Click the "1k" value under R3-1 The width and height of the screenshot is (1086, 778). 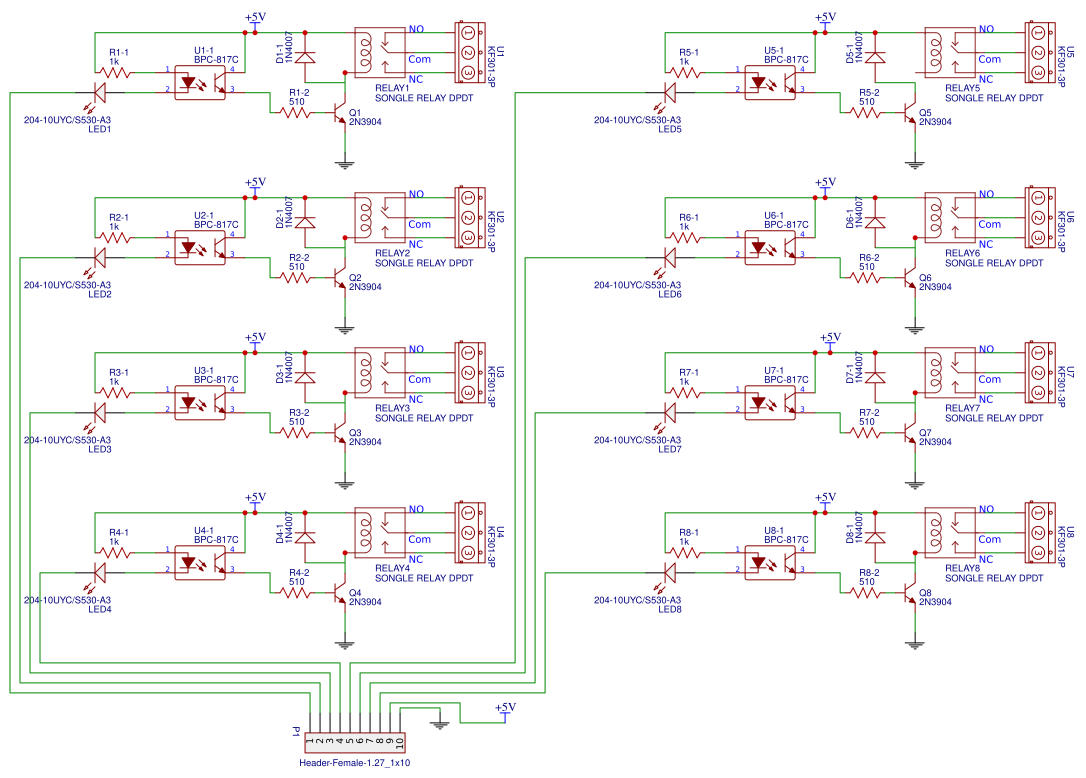[x=114, y=381]
